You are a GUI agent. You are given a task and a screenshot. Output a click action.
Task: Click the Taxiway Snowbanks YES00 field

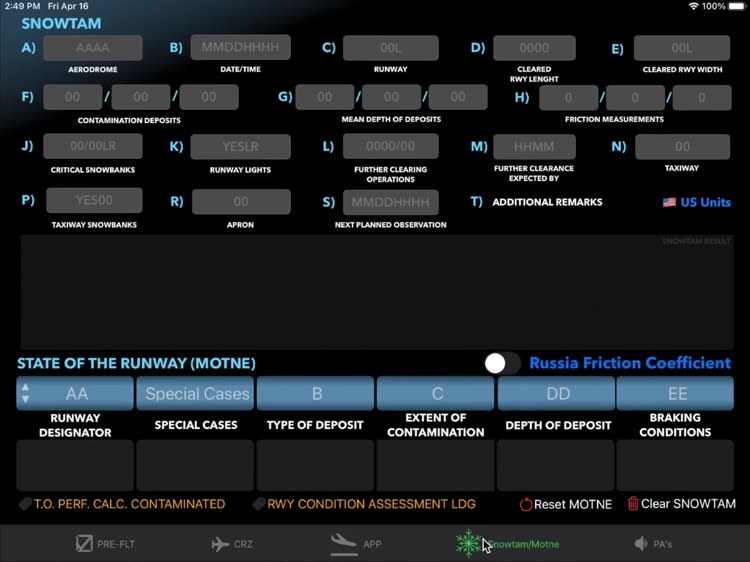tap(94, 200)
